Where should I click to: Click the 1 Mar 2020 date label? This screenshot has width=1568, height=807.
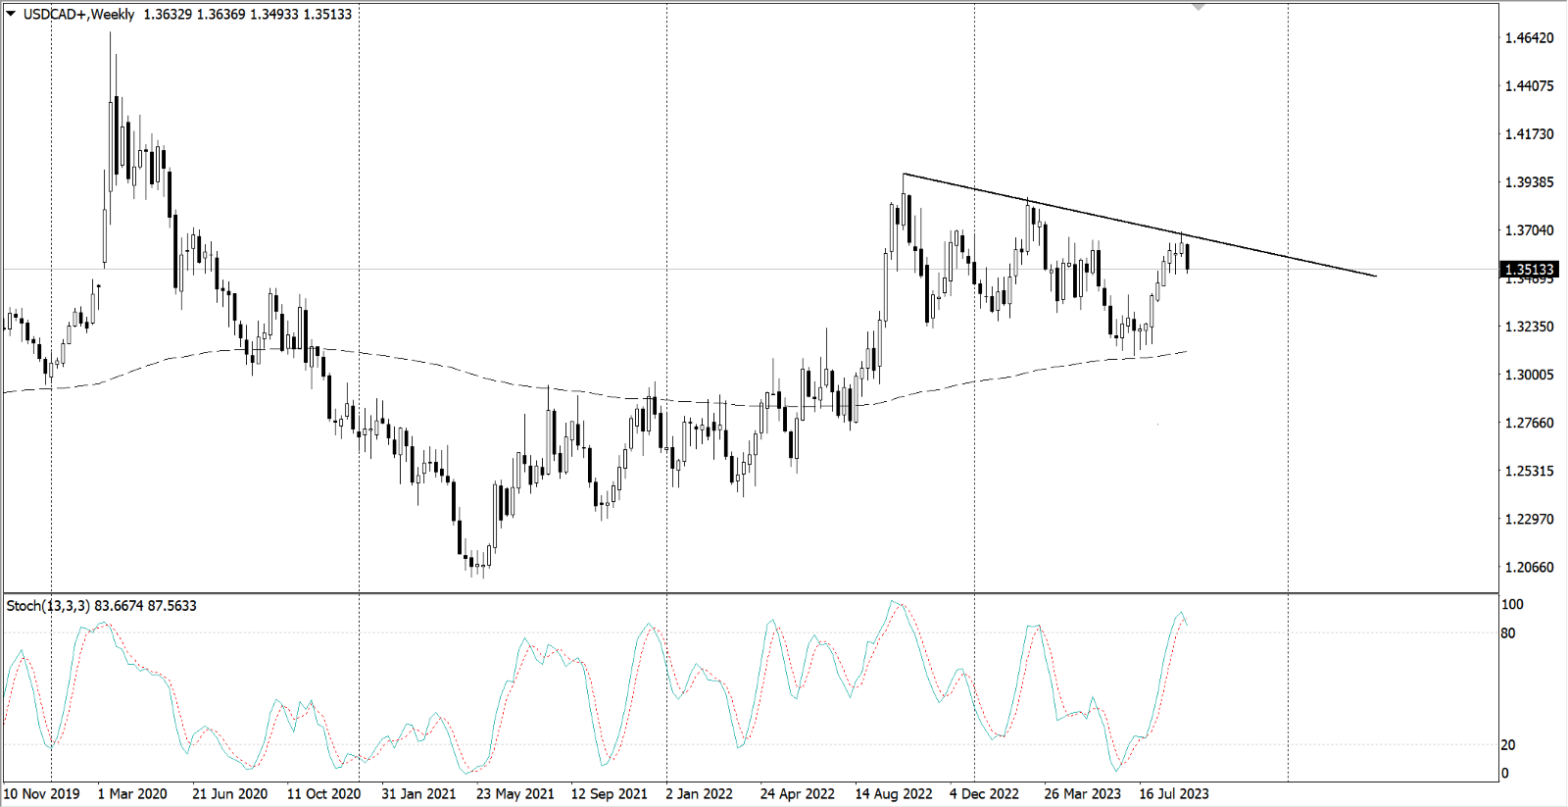click(x=133, y=792)
